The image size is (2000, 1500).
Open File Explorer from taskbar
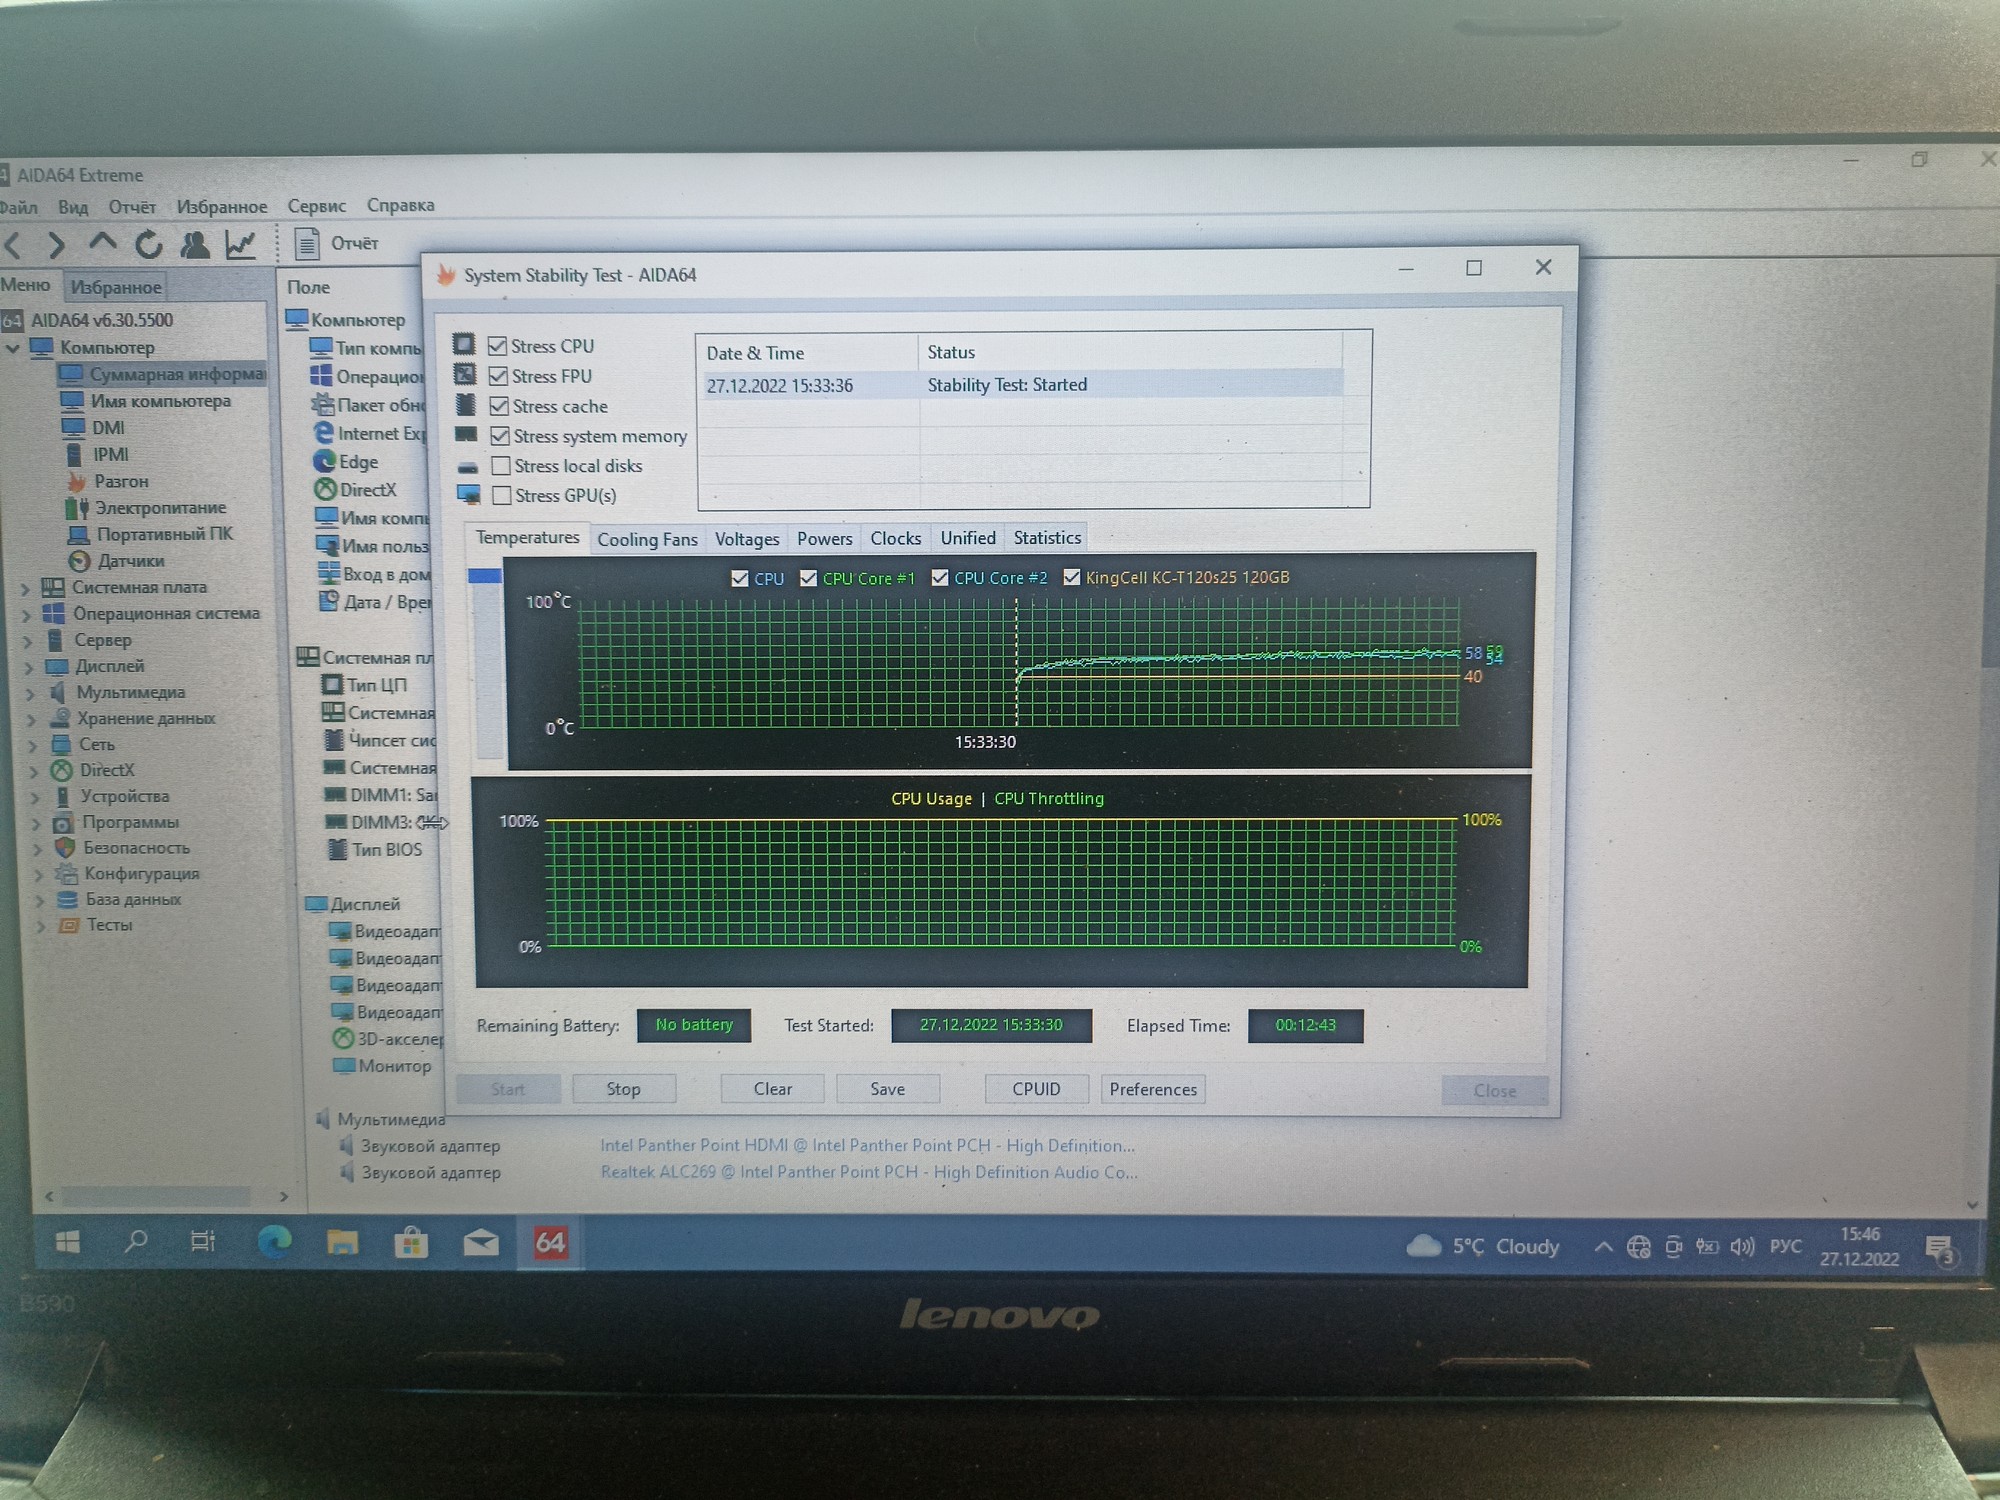pos(342,1243)
